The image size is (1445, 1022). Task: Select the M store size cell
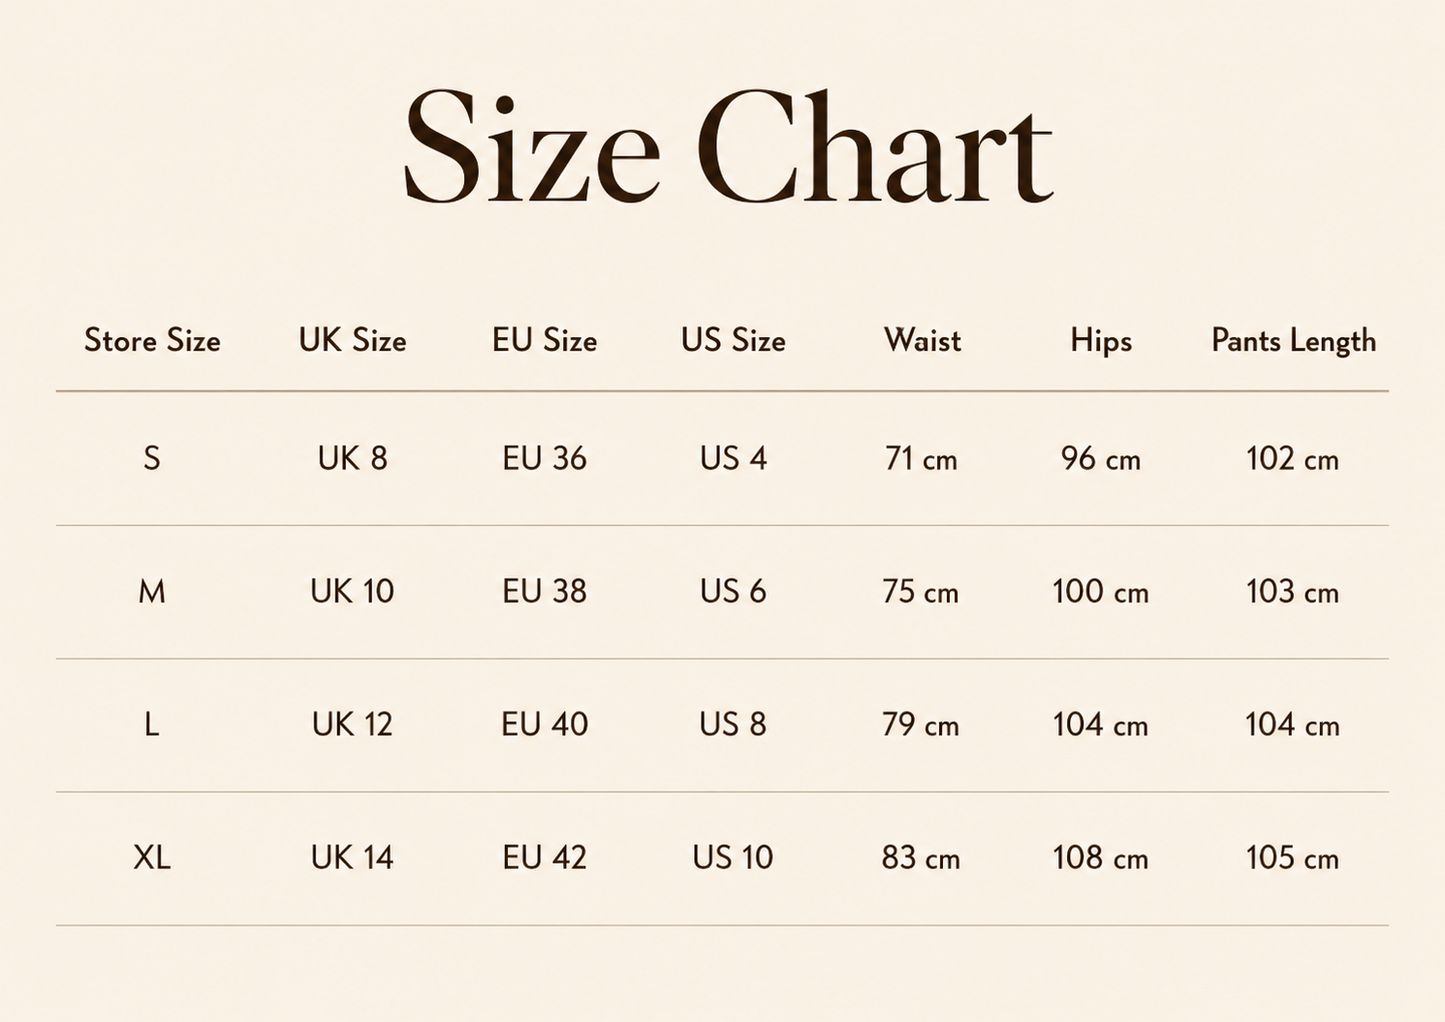(152, 591)
